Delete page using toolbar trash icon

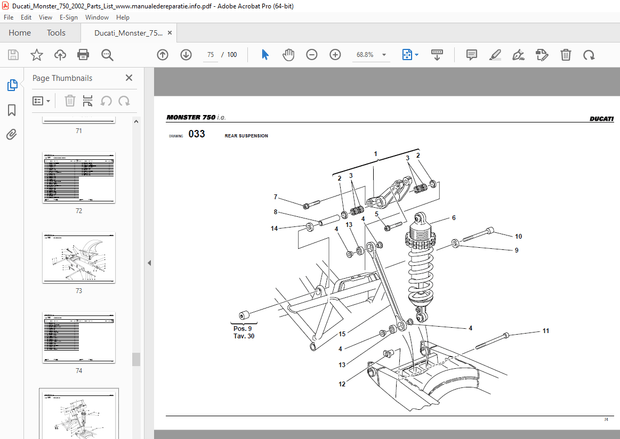pyautogui.click(x=565, y=55)
